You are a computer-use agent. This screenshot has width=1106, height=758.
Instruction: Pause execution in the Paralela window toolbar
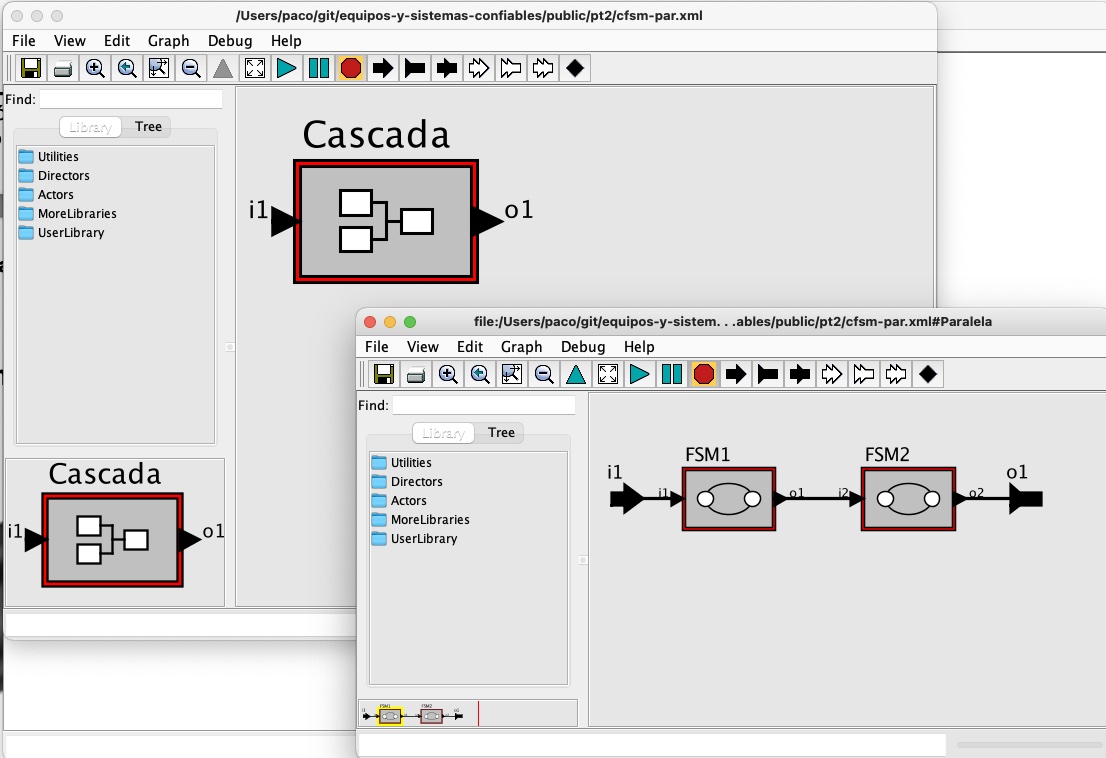[672, 374]
